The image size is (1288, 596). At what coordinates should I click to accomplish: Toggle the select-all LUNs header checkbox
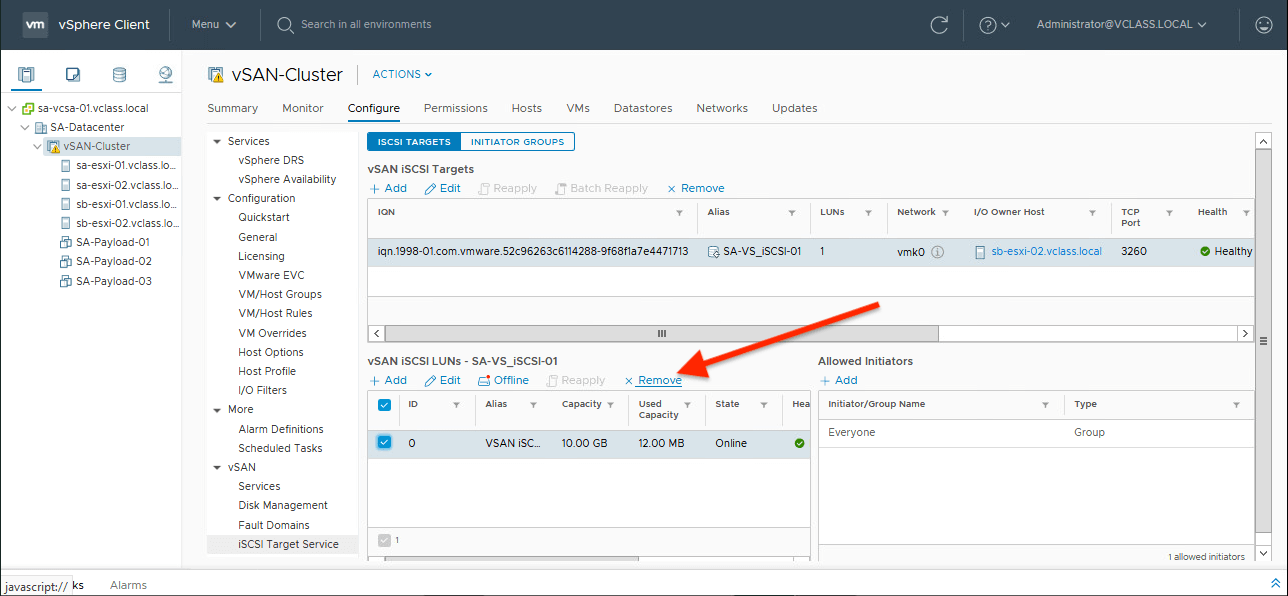[x=384, y=405]
